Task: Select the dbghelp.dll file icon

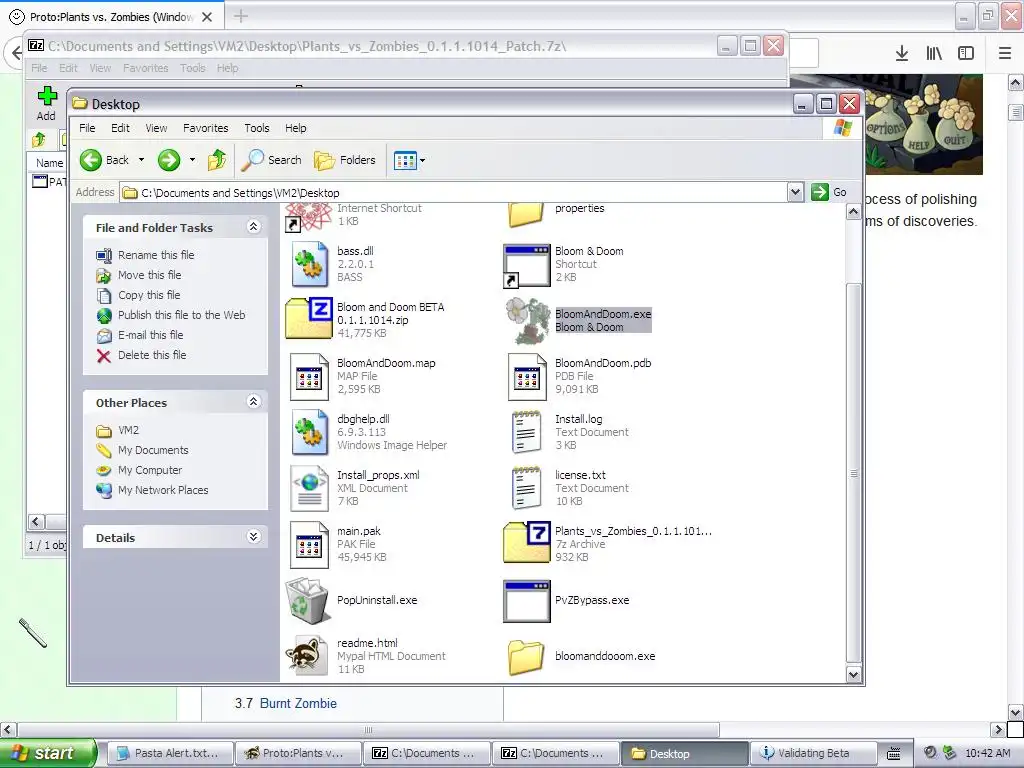Action: (309, 432)
